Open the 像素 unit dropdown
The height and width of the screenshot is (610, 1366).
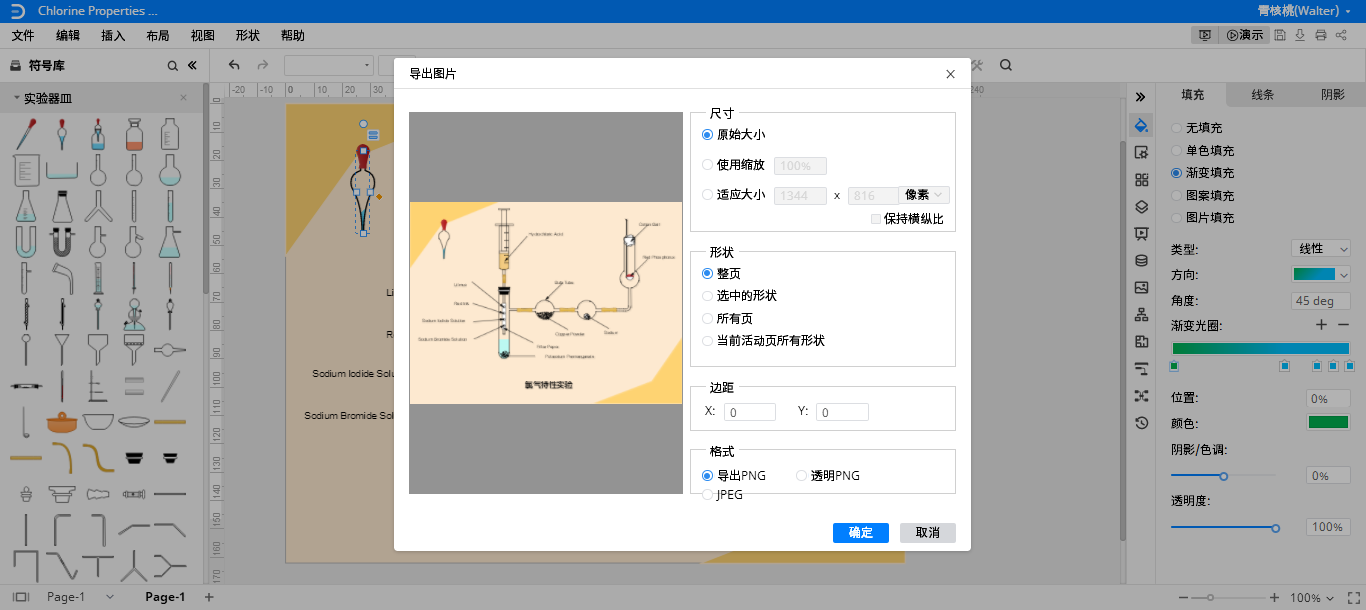(925, 195)
